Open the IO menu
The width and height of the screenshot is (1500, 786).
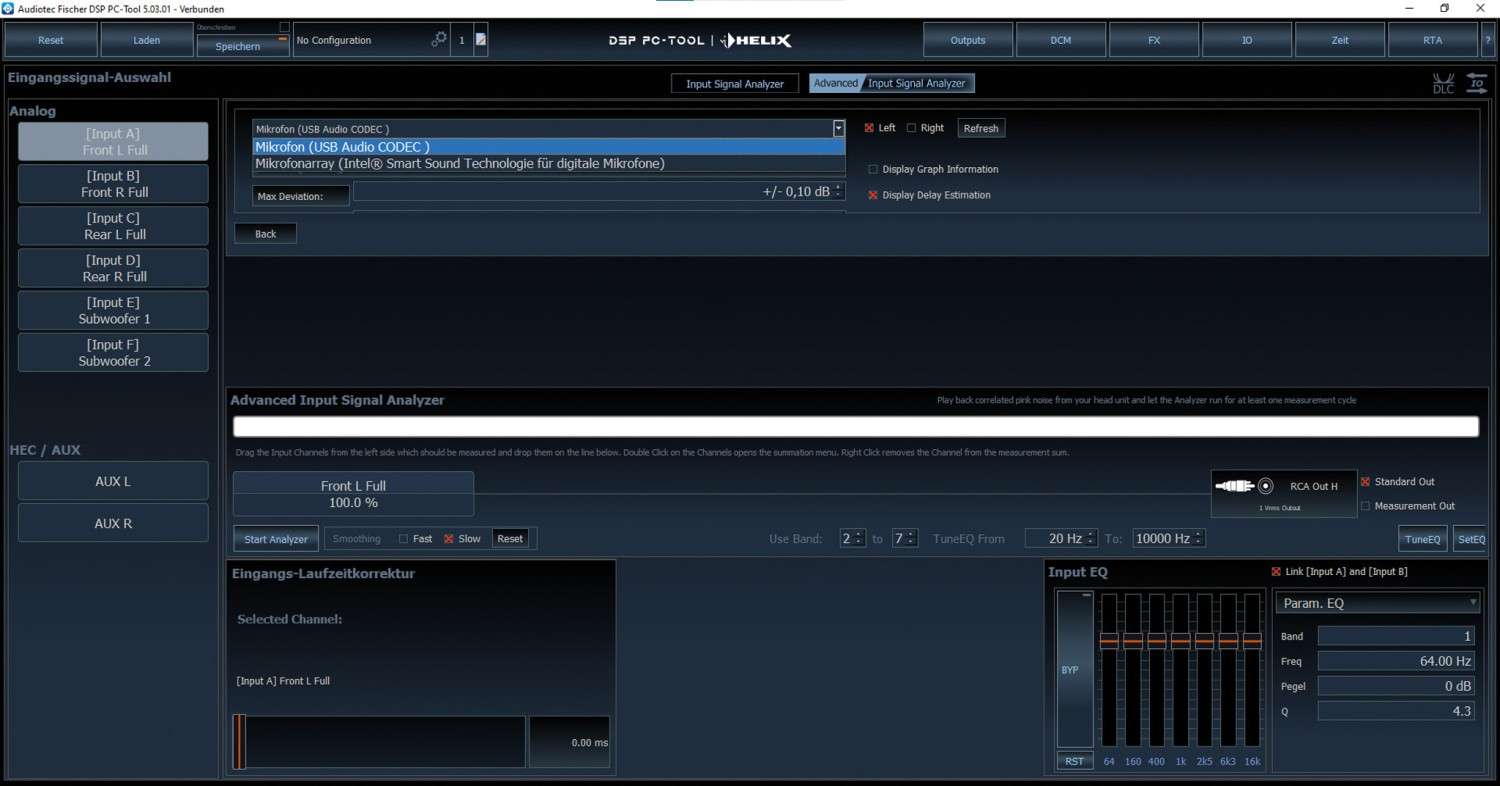(1247, 40)
